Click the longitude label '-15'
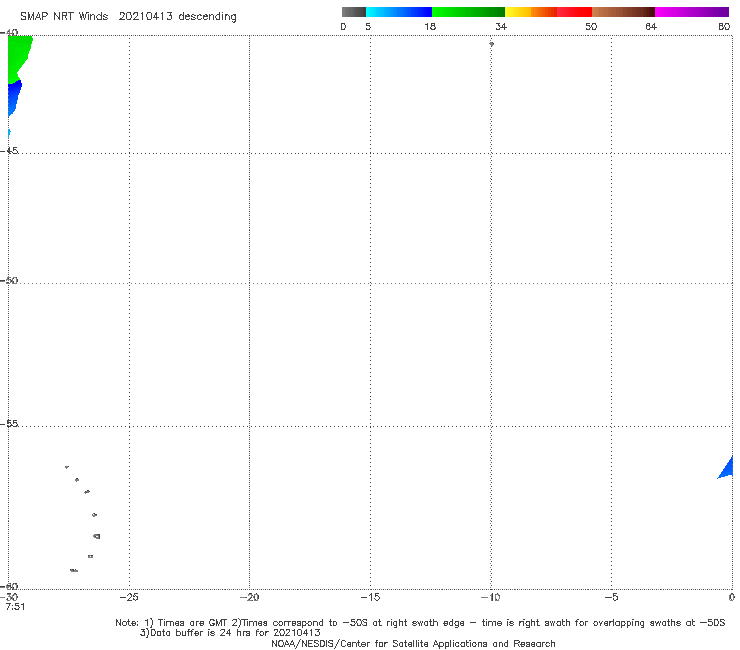Viewport: 740px width, 650px height. 370,598
